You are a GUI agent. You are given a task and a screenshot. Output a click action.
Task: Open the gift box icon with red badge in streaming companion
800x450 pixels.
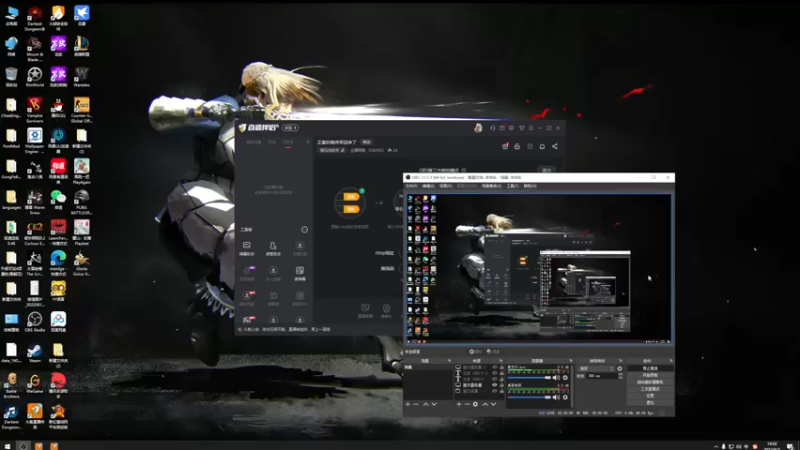pos(506,146)
